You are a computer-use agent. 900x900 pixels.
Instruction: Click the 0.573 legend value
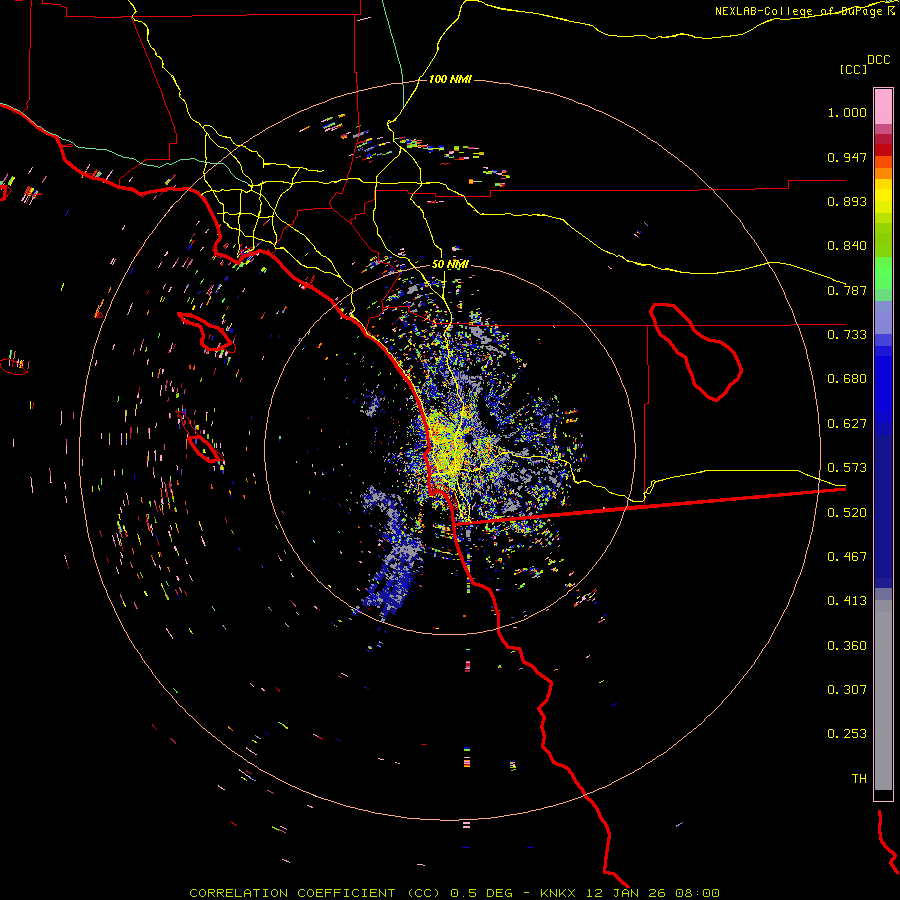pyautogui.click(x=847, y=468)
